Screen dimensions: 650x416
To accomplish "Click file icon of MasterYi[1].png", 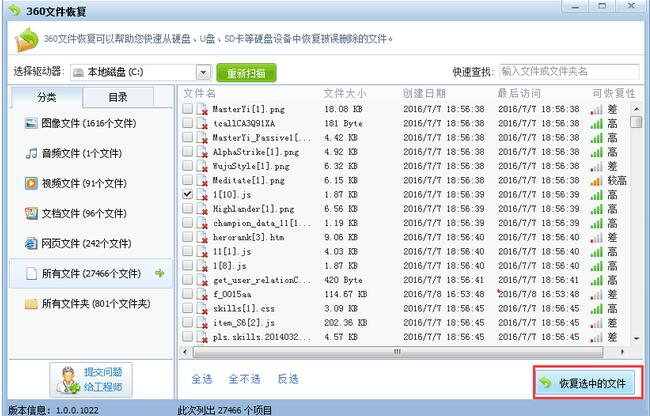I will (202, 109).
